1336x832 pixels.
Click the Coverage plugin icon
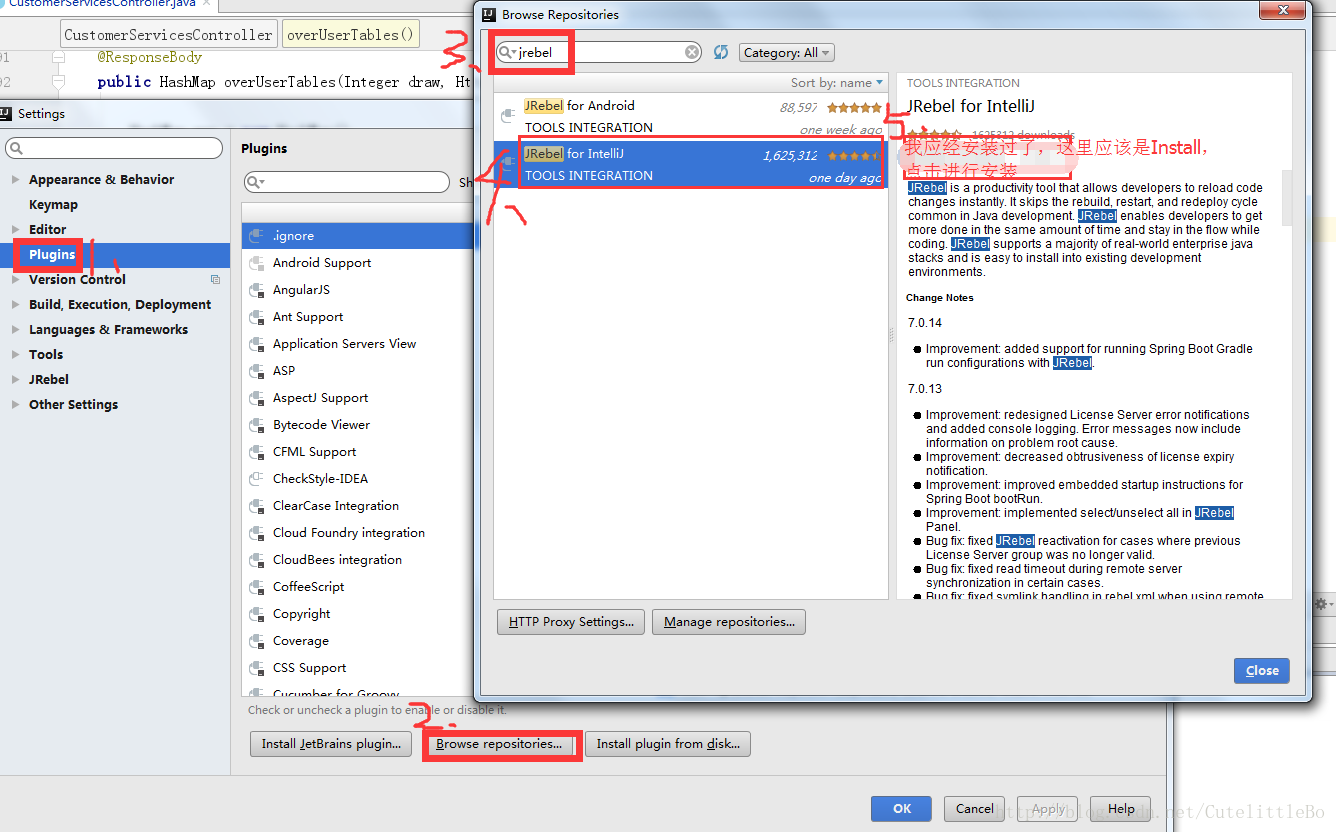click(256, 641)
